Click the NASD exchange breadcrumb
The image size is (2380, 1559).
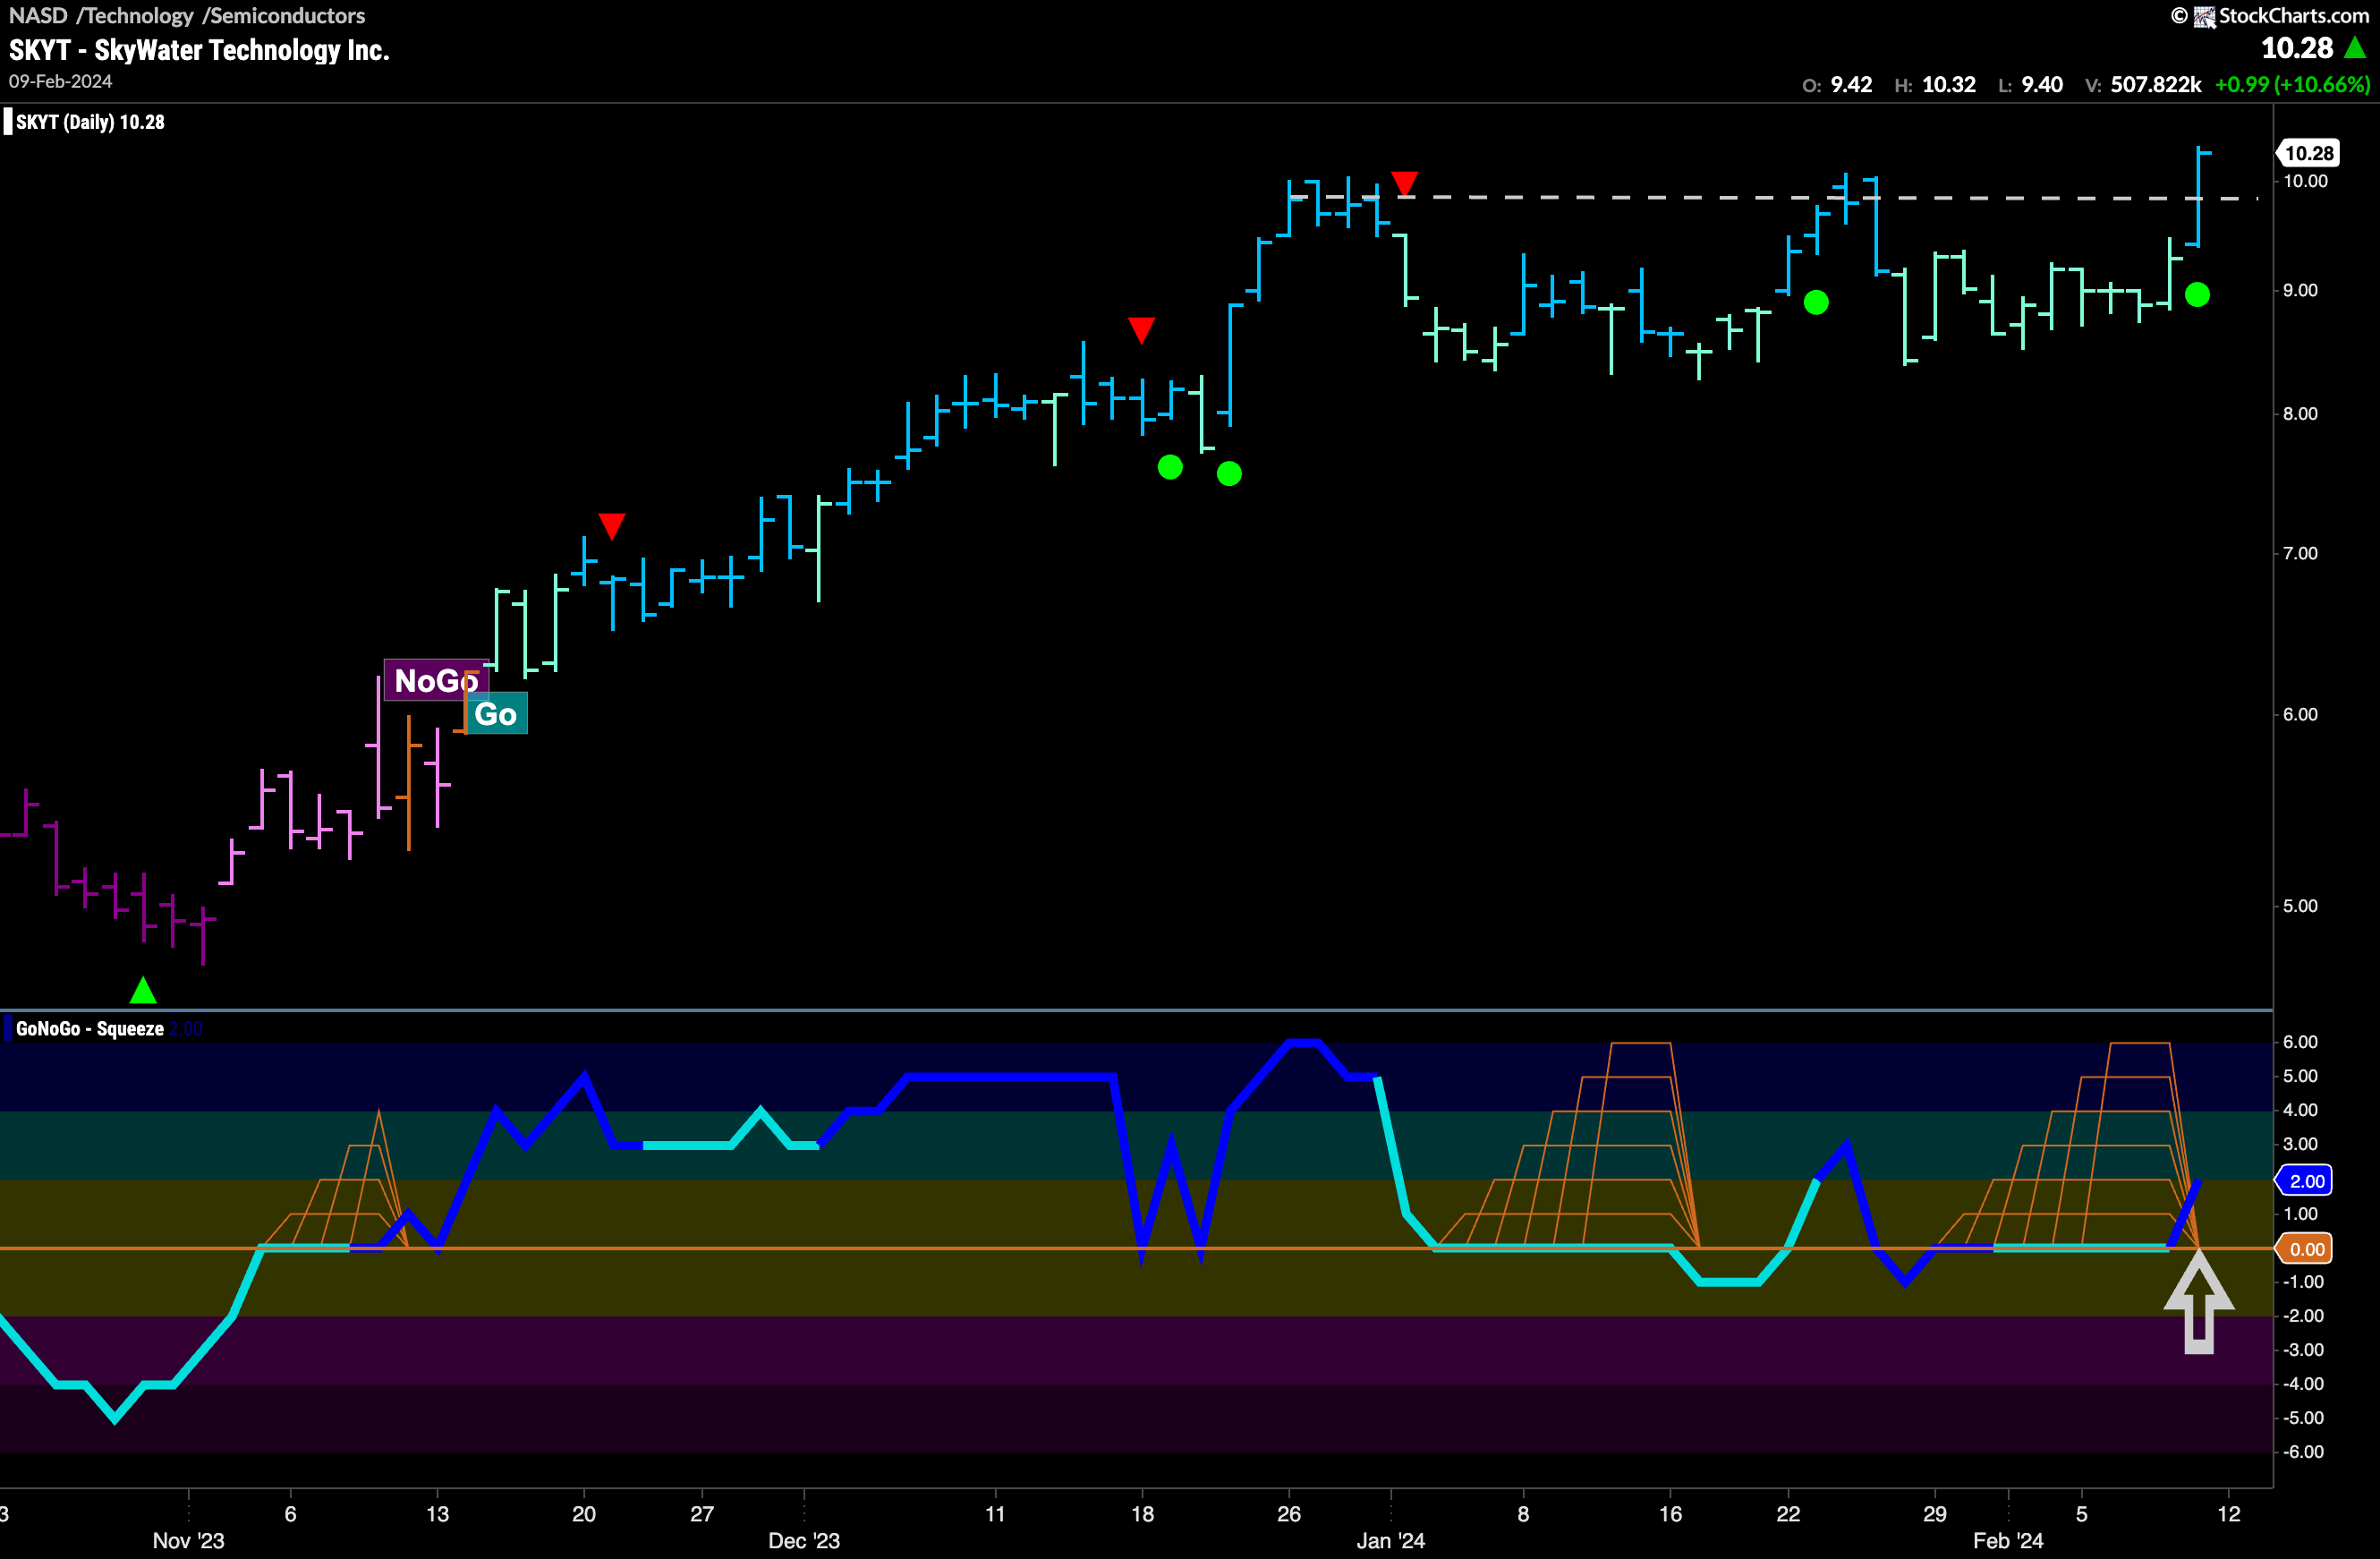pos(38,16)
